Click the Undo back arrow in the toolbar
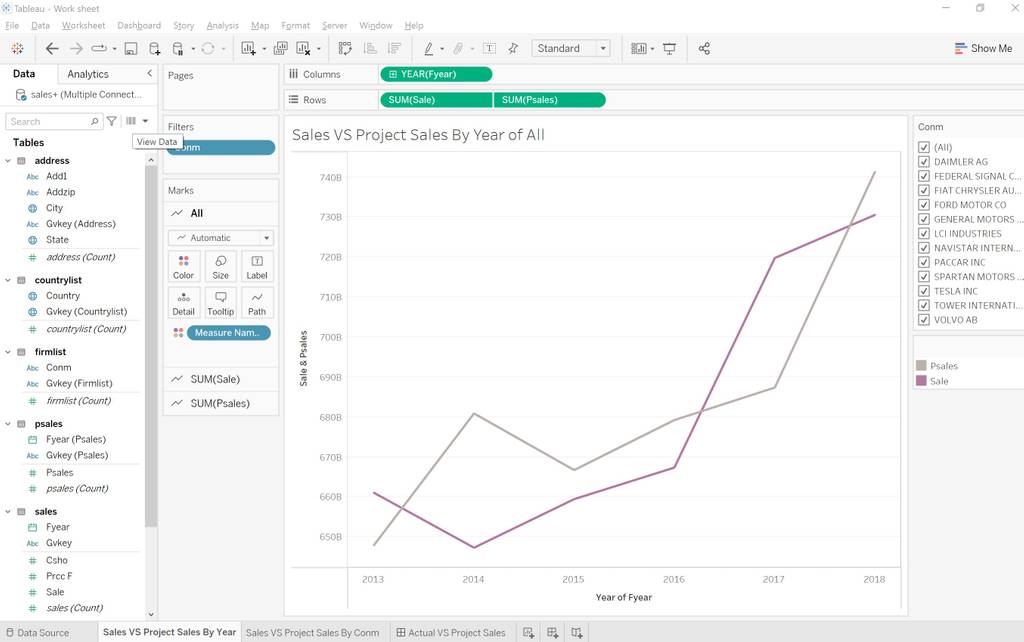The height and width of the screenshot is (642, 1024). pos(52,48)
